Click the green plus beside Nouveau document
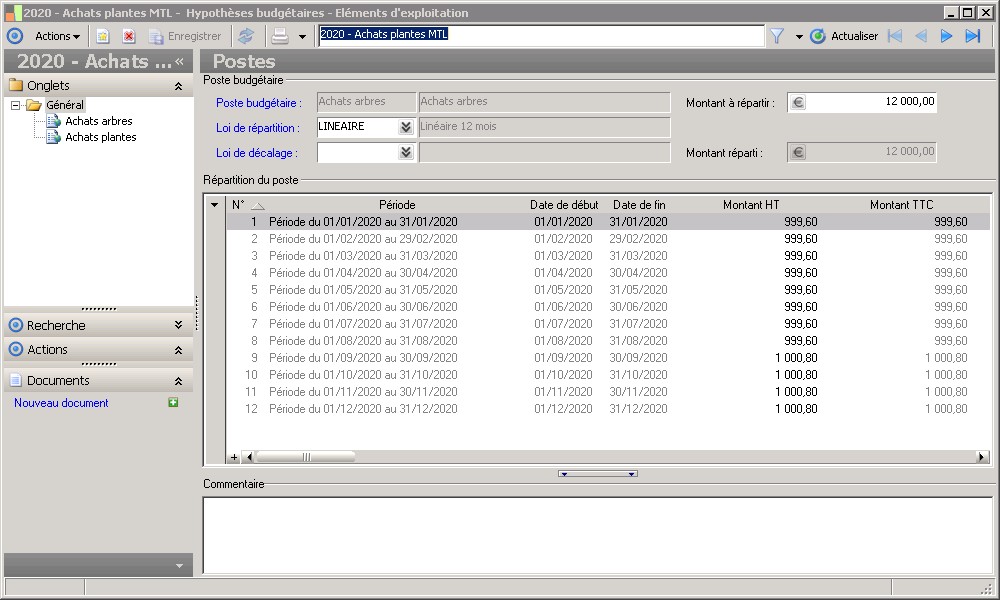 click(x=173, y=403)
